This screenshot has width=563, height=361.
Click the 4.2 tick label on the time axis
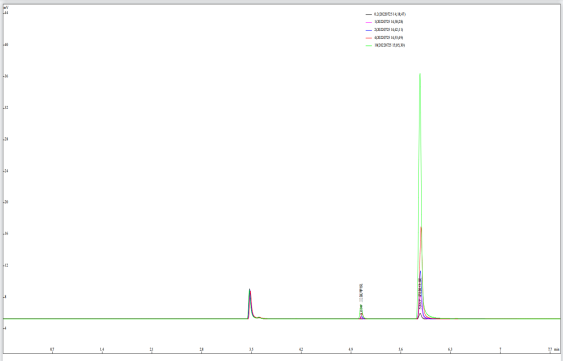(x=301, y=349)
